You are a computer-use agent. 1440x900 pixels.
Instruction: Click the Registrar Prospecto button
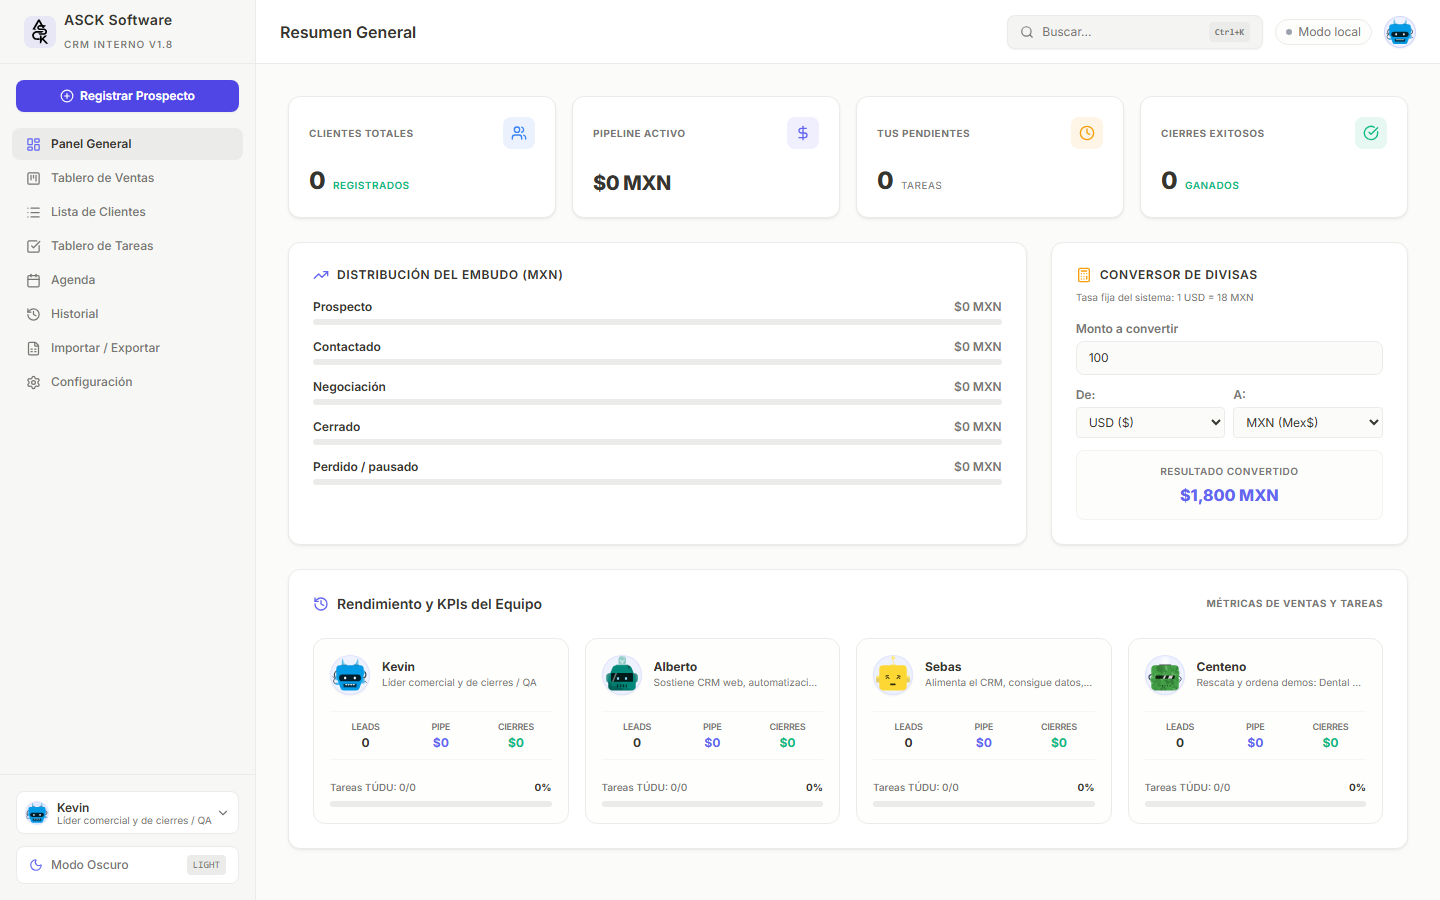(x=127, y=96)
